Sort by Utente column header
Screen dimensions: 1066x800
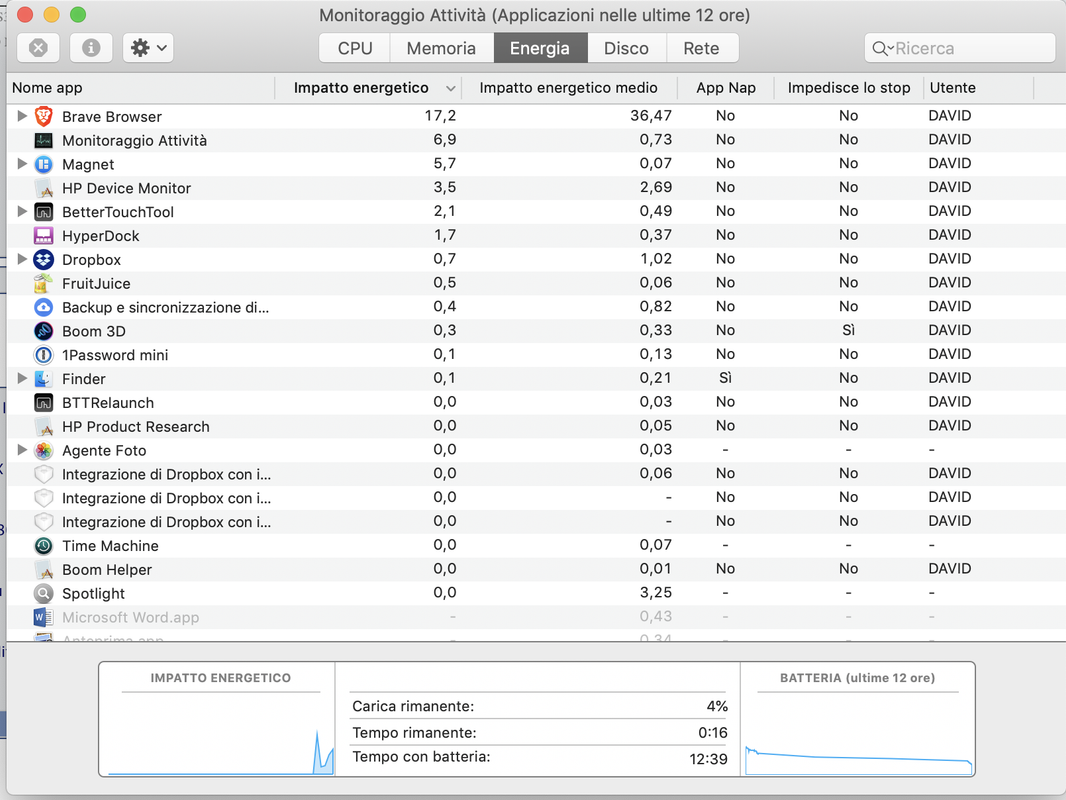pyautogui.click(x=978, y=88)
